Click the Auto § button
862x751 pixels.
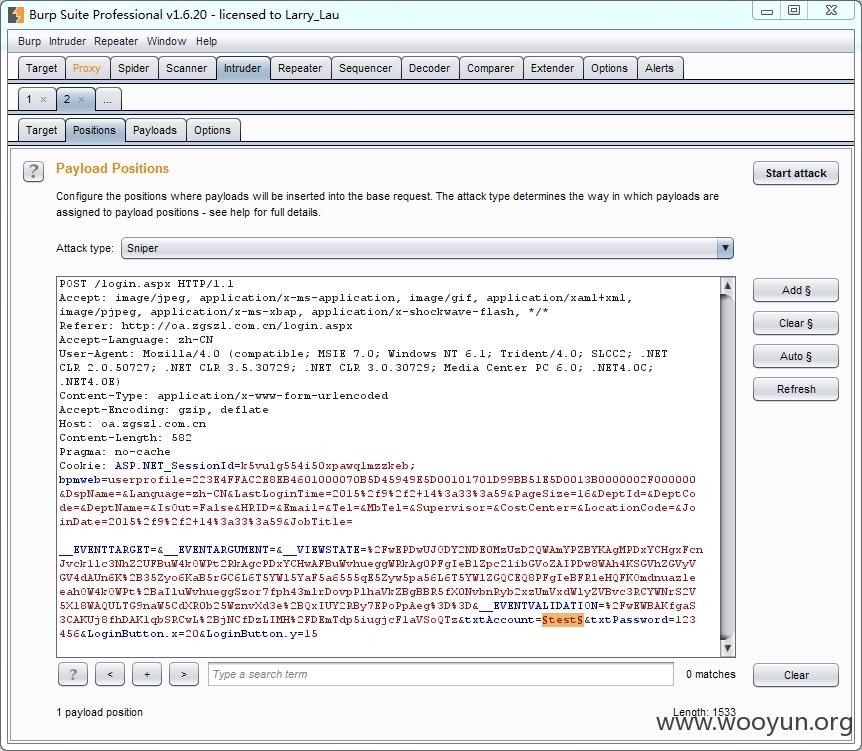[795, 356]
